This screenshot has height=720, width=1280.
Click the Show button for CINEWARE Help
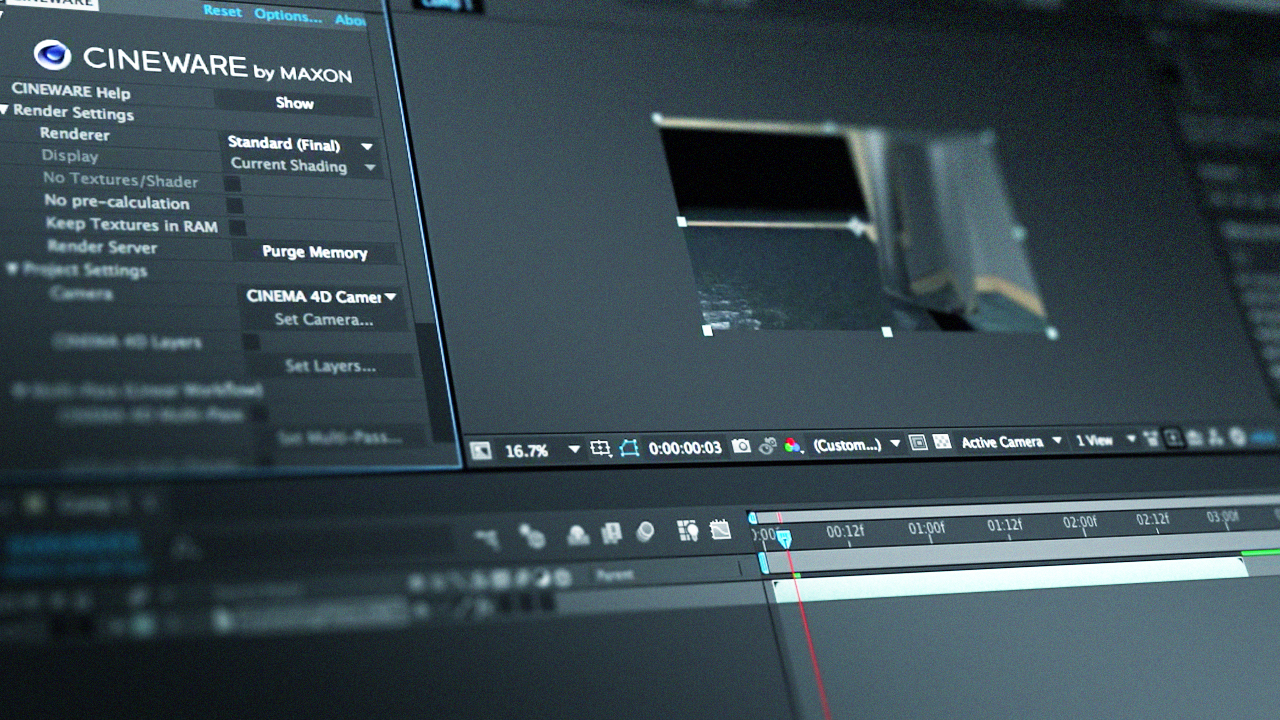coord(294,102)
